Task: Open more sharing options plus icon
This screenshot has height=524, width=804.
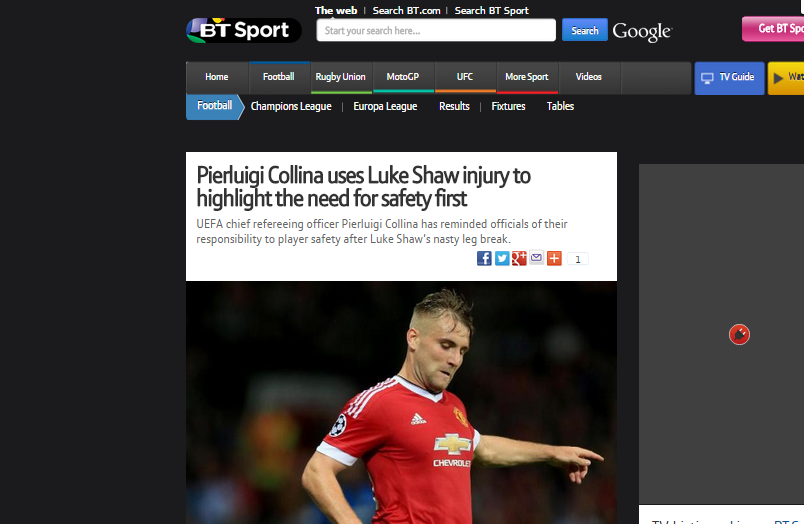Action: (554, 258)
